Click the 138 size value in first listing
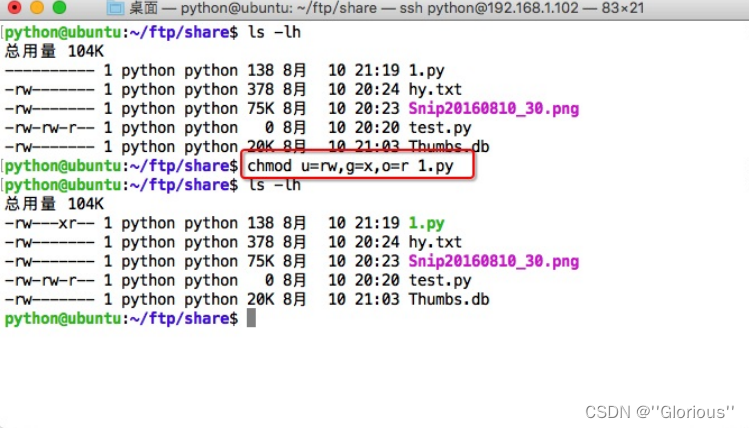 [260, 71]
